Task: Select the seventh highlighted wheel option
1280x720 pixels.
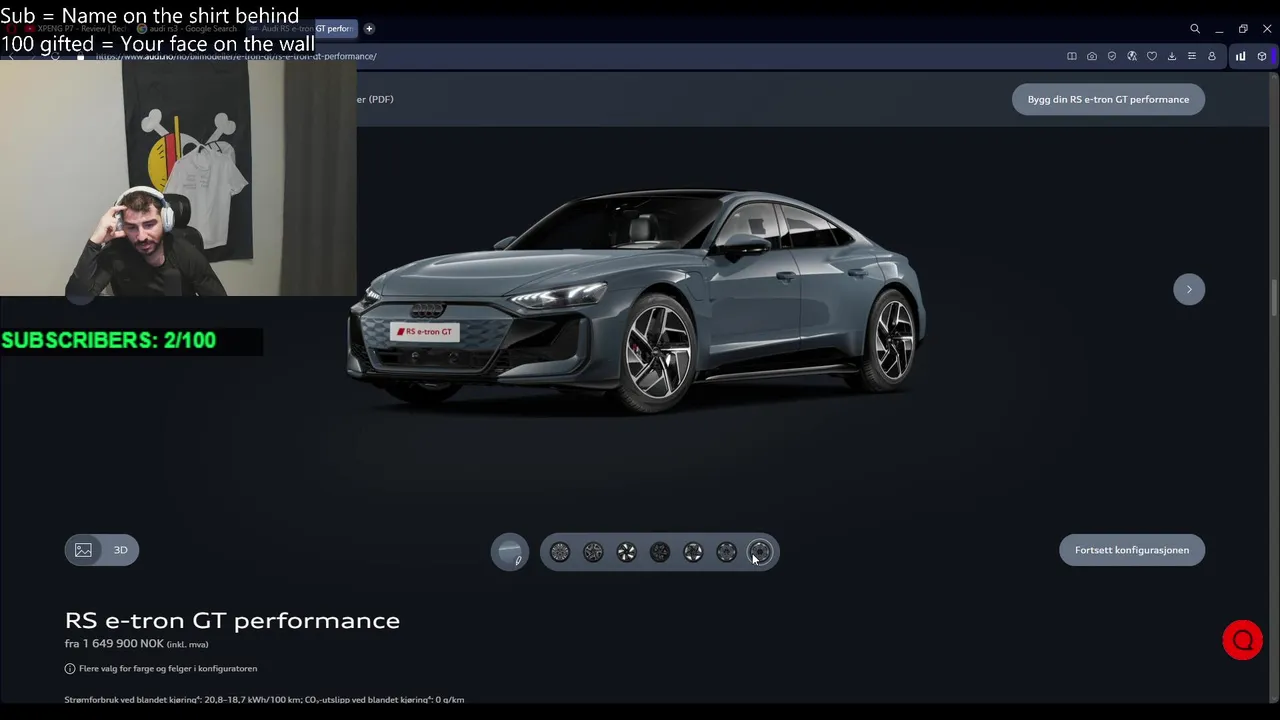Action: [x=760, y=552]
